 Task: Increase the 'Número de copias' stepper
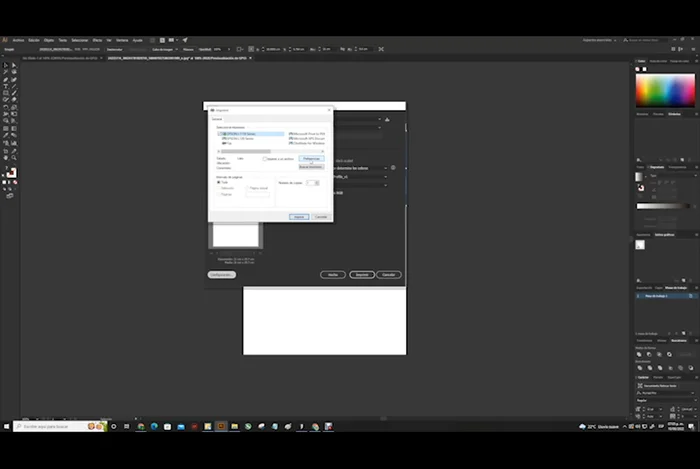tap(317, 181)
